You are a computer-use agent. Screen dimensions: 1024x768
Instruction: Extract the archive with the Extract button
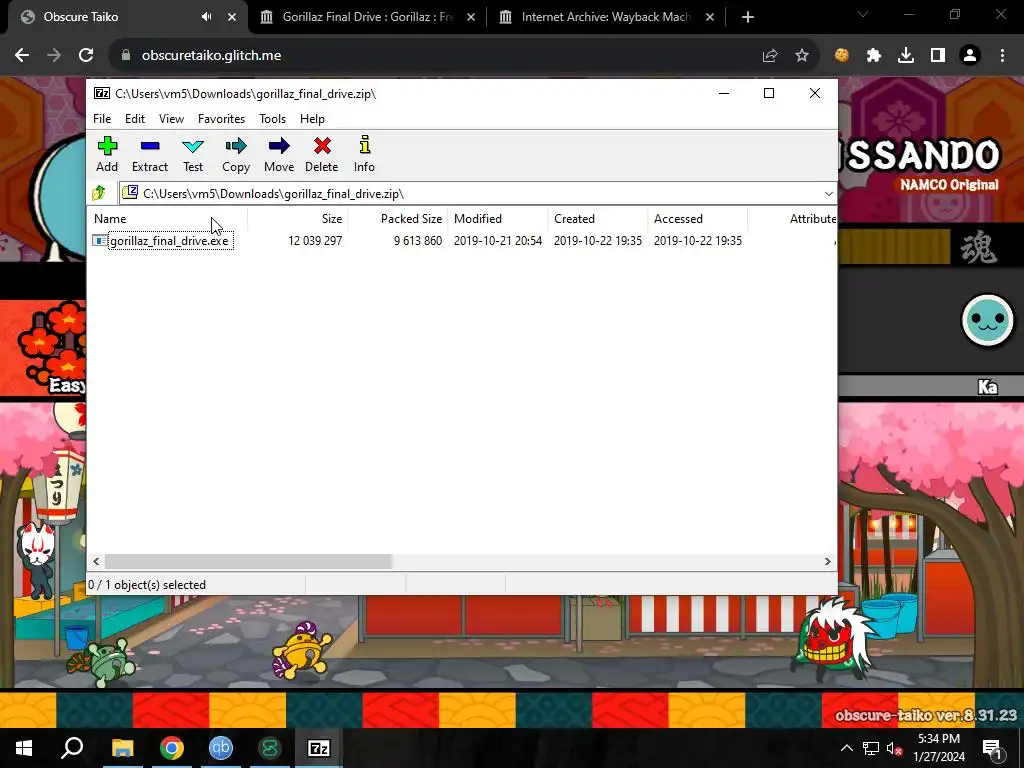tap(150, 153)
